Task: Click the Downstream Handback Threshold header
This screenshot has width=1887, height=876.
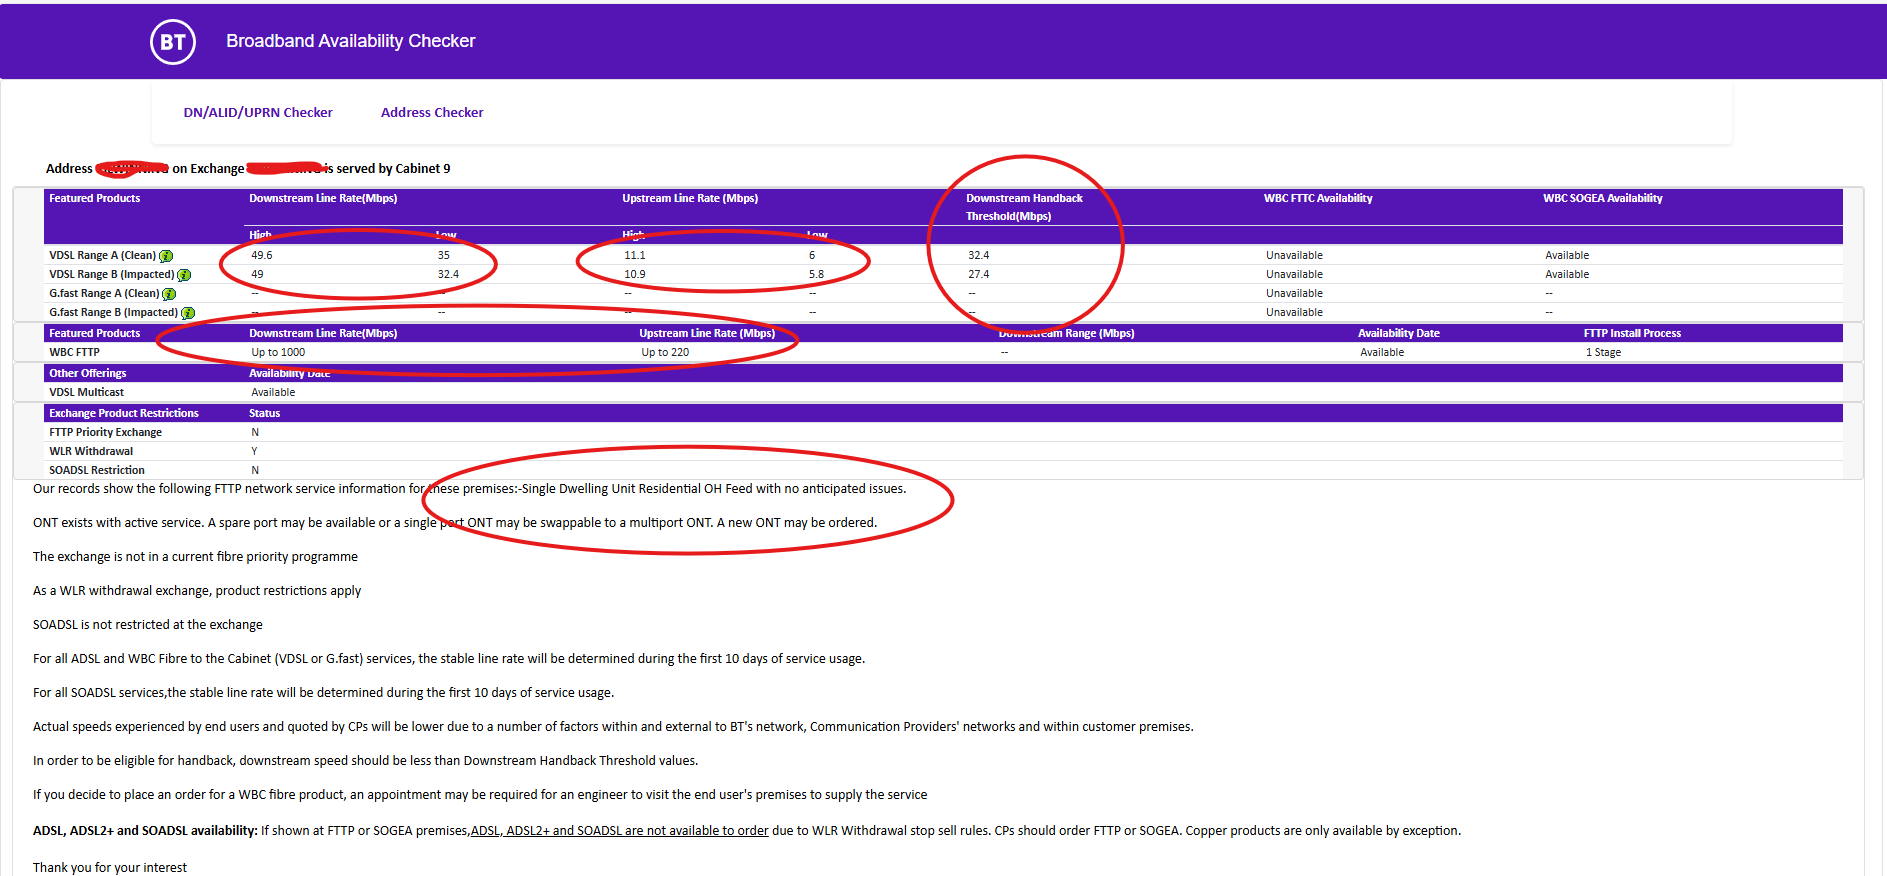Action: click(1023, 207)
